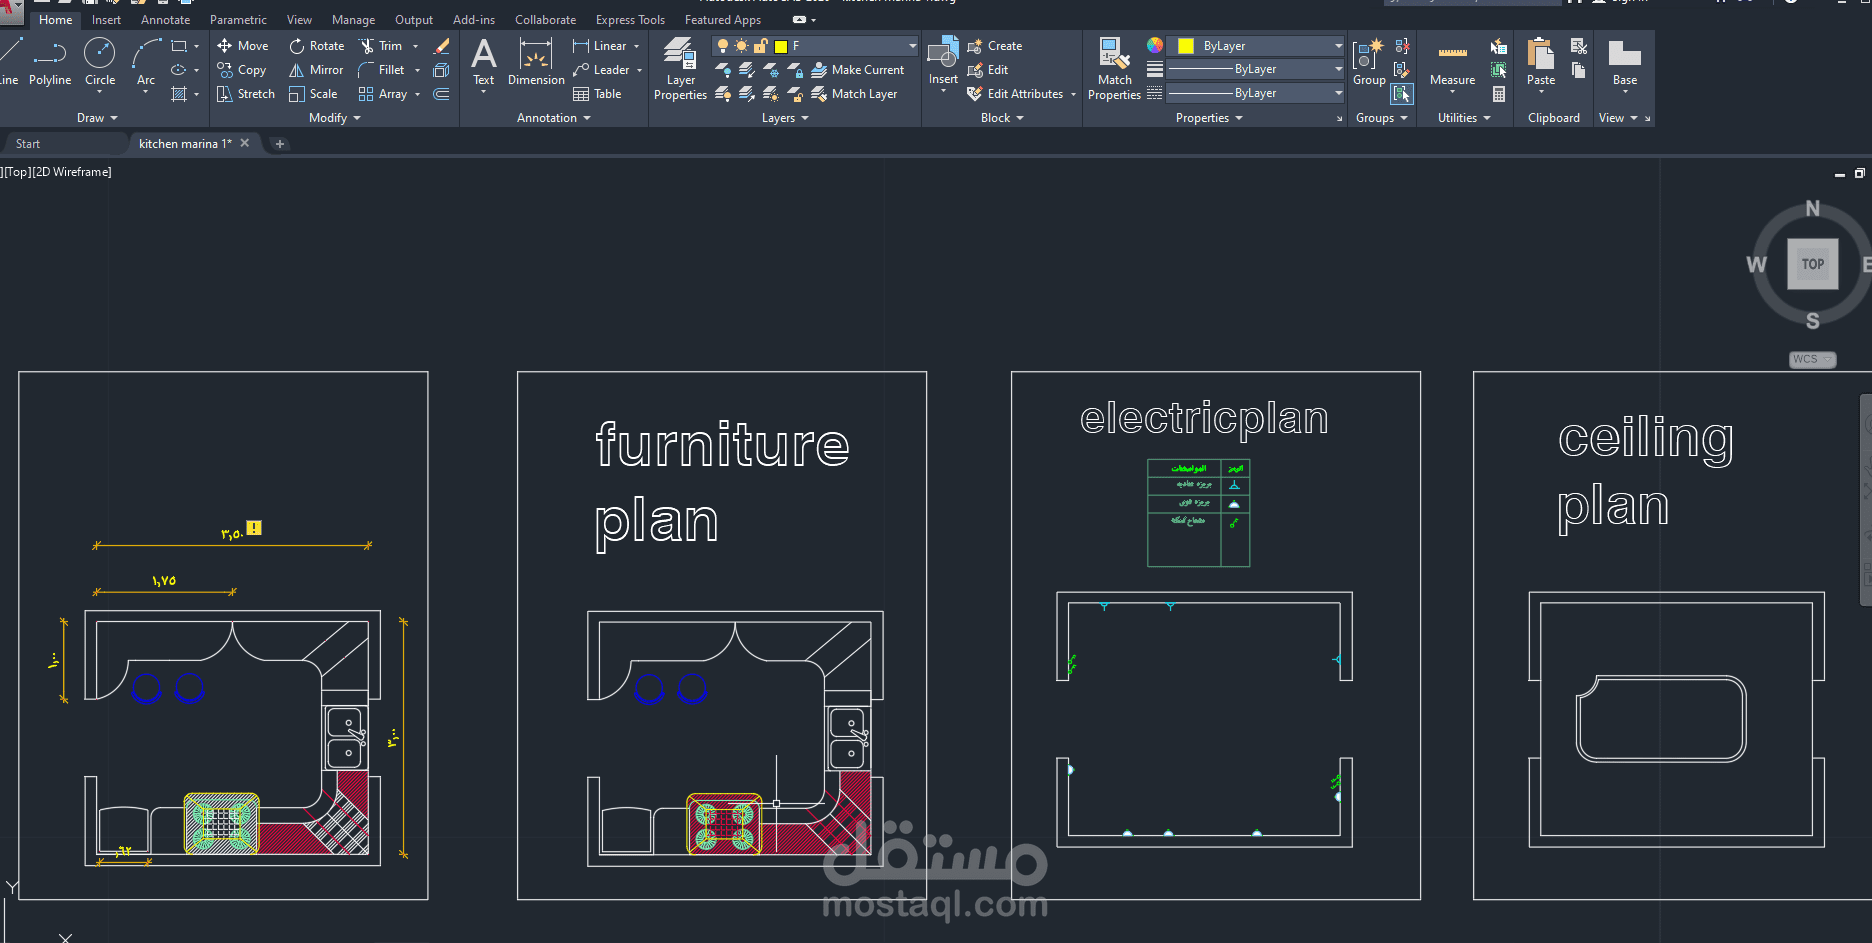The height and width of the screenshot is (943, 1872).
Task: Open the Linear dimension dropdown arrow
Action: [x=637, y=46]
